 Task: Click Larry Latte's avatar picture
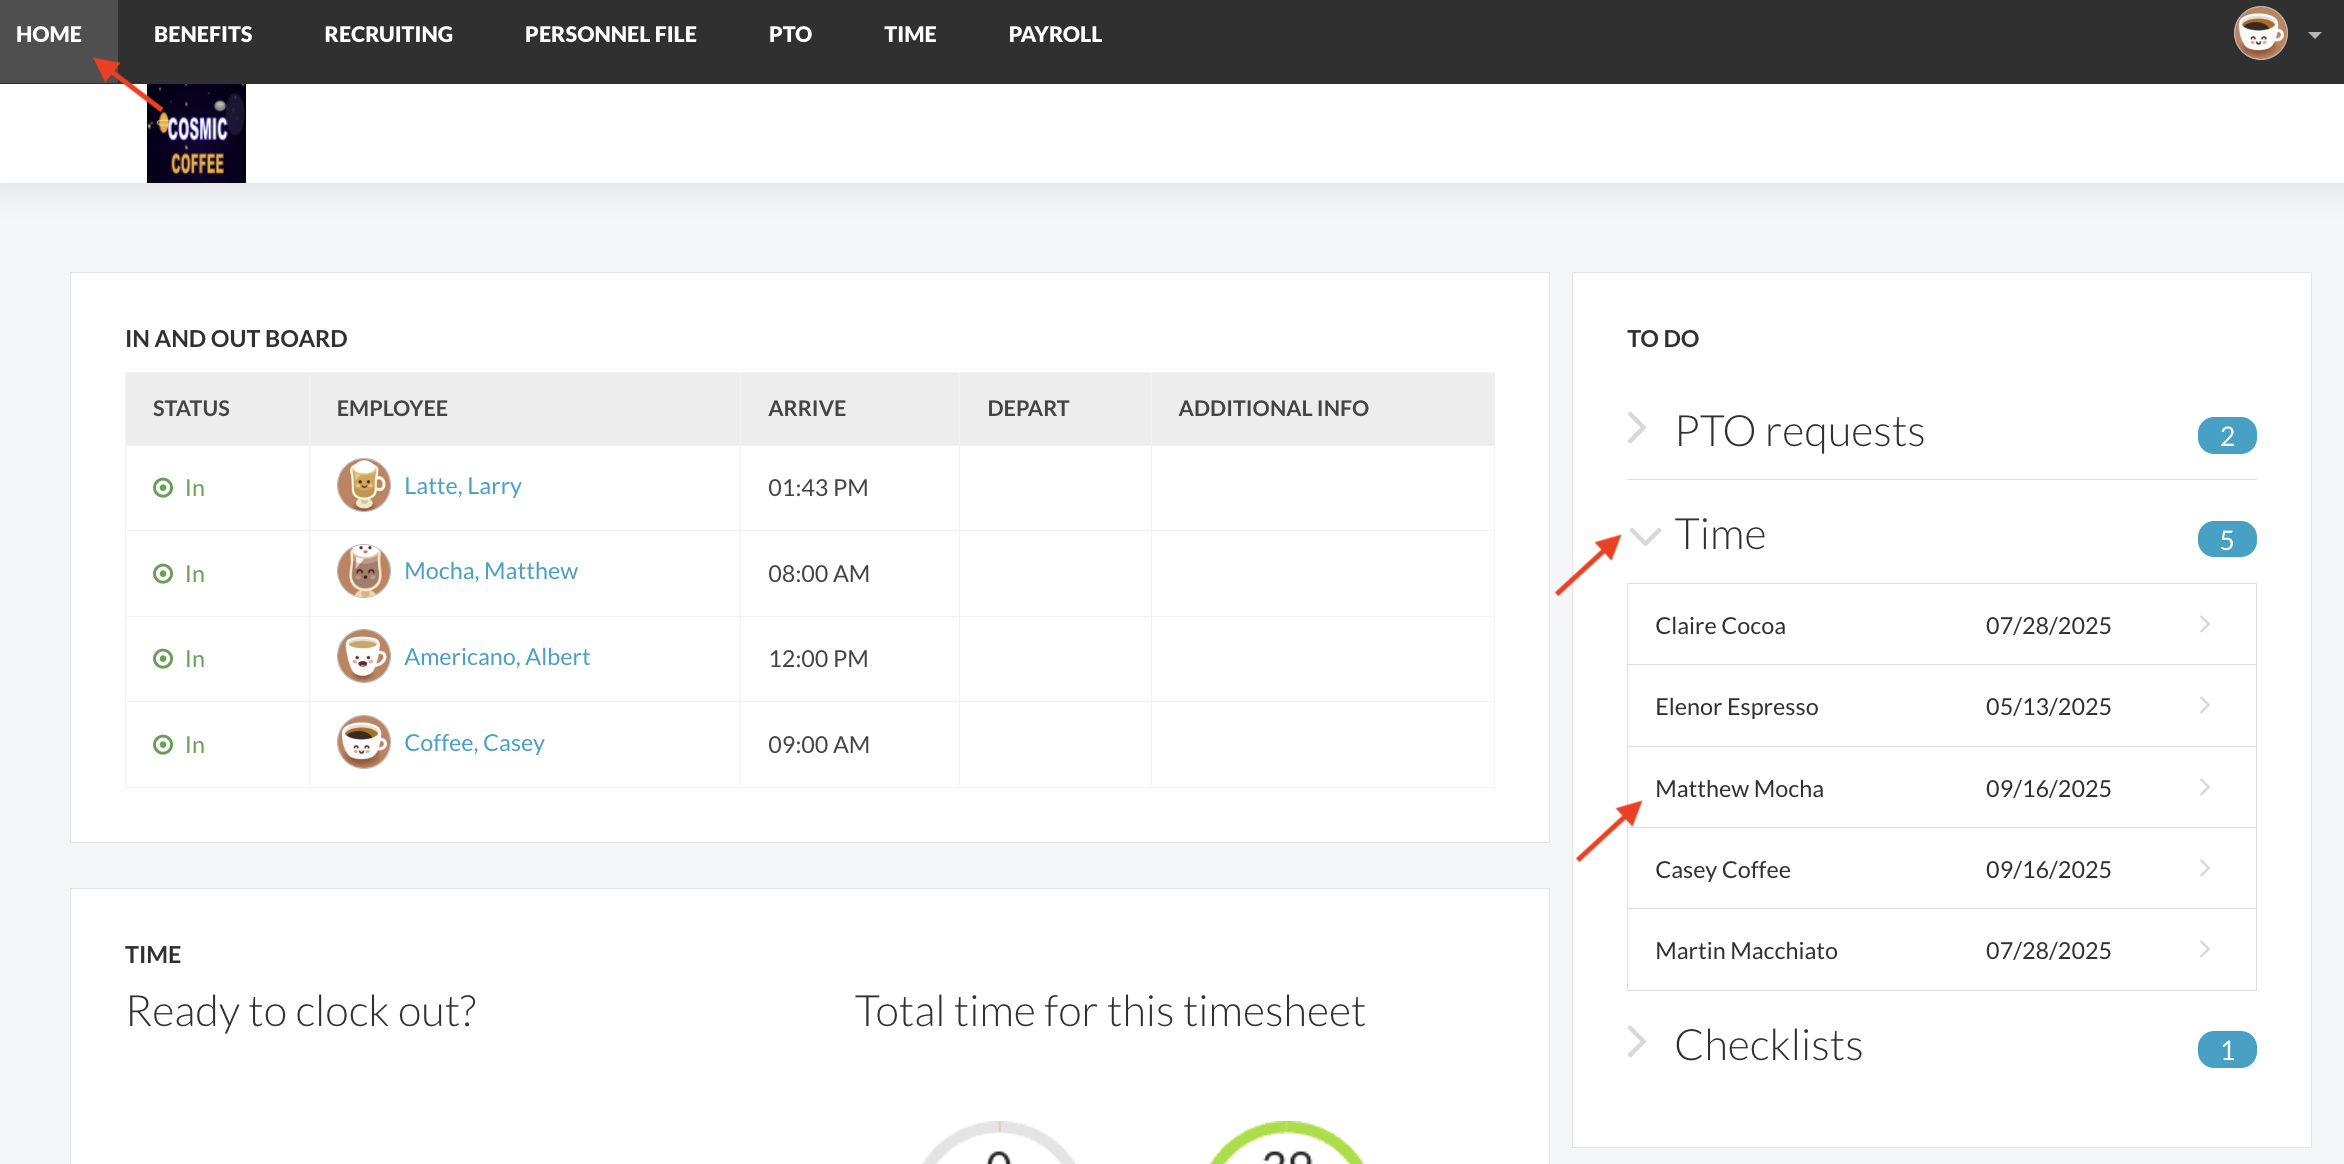[363, 486]
